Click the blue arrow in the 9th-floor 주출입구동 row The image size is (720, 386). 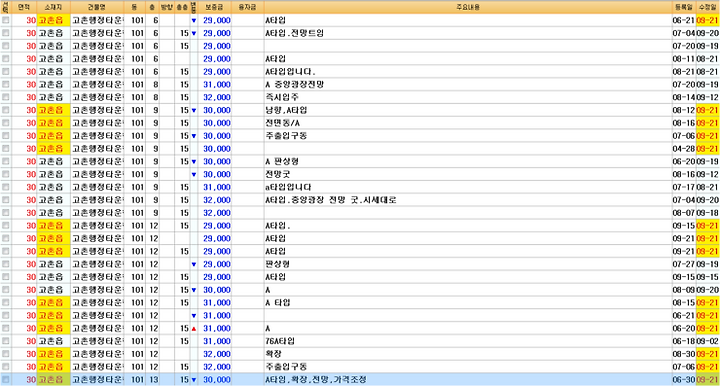point(193,136)
